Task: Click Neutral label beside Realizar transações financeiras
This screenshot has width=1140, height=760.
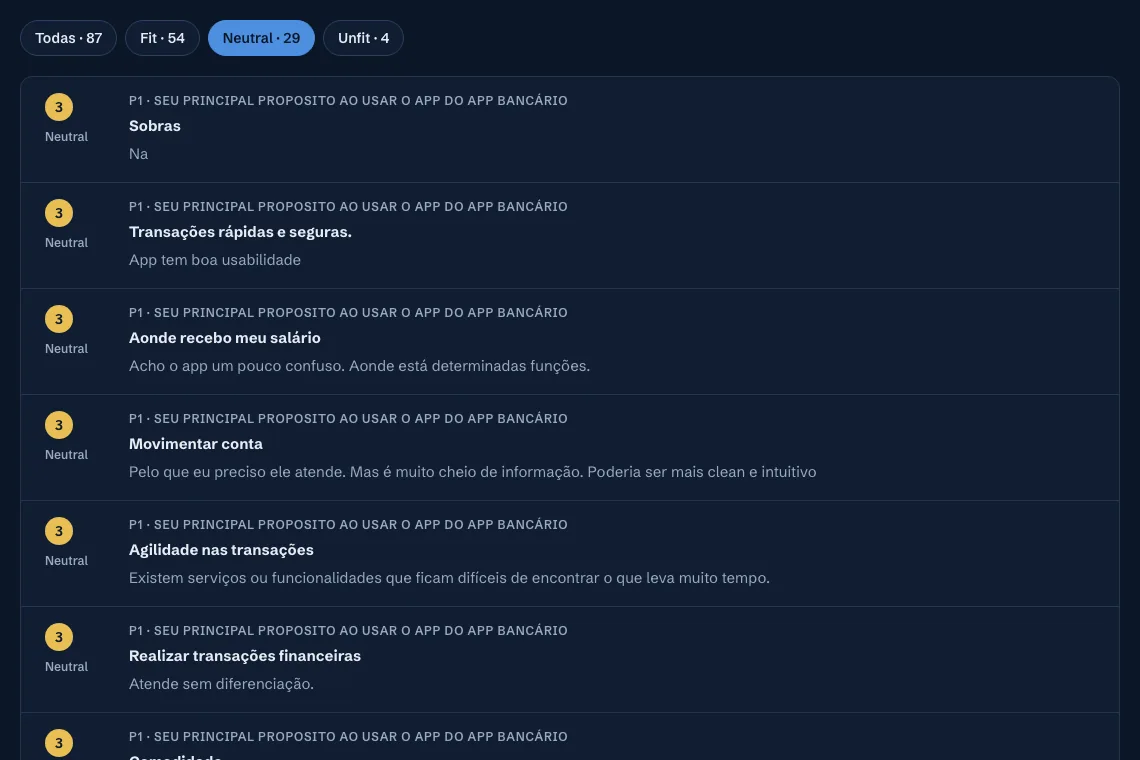Action: (x=66, y=668)
